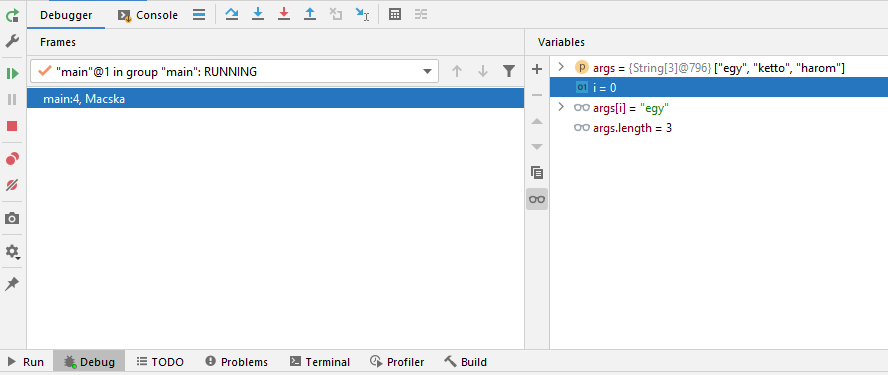Image resolution: width=888 pixels, height=375 pixels.
Task: Open the gear settings dropdown
Action: 12,252
